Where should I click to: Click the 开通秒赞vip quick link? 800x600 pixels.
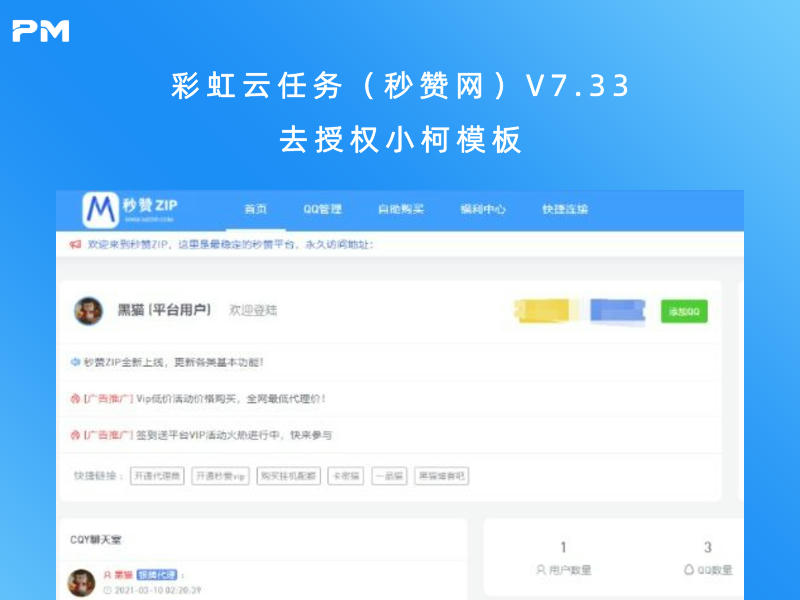(221, 476)
